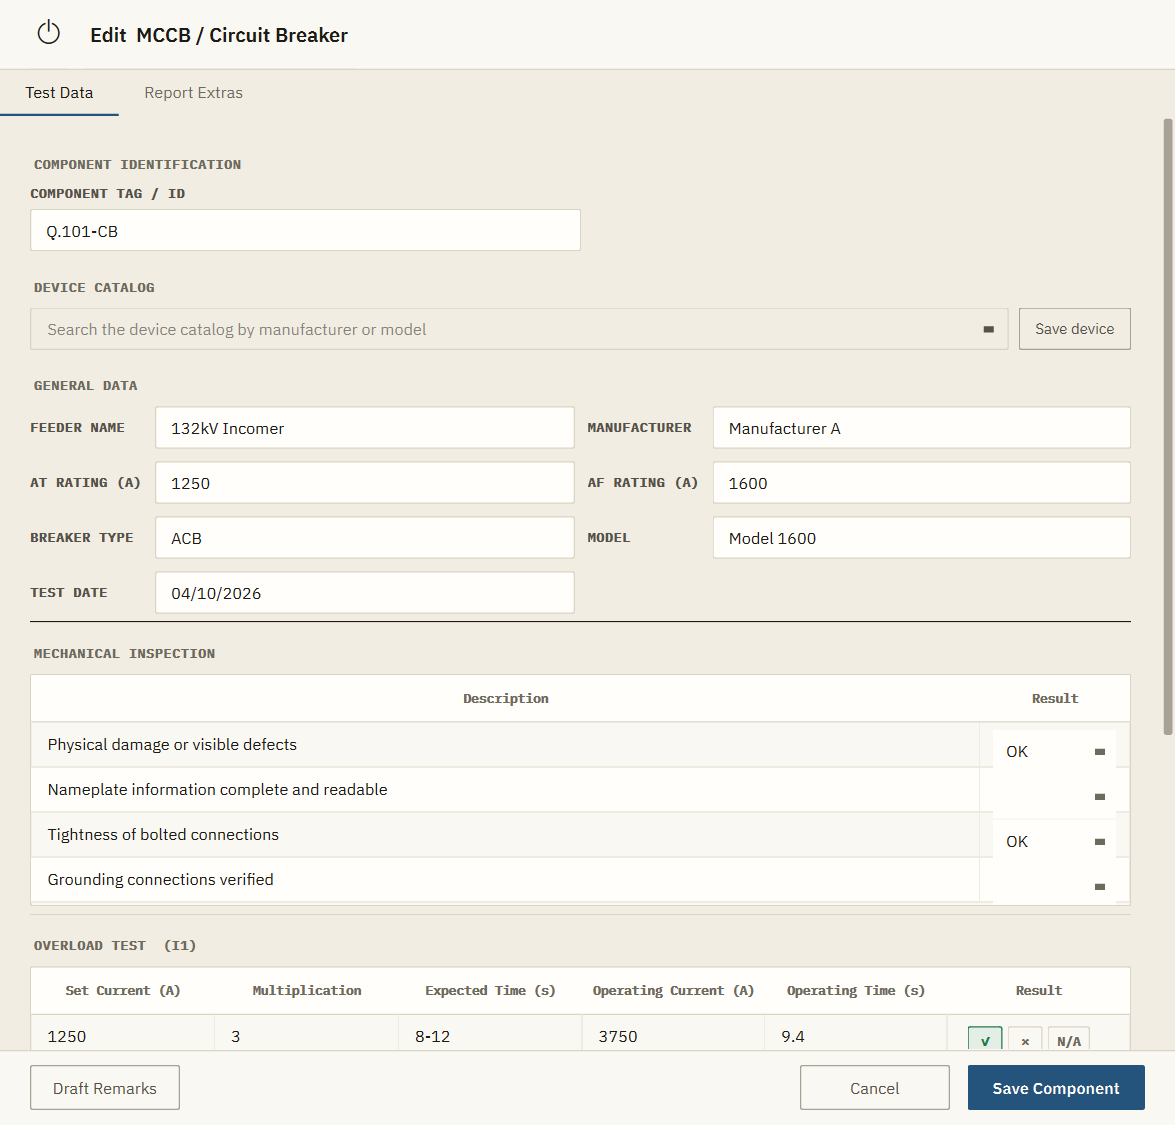Open result dropdown for Tightness of bolted connections
This screenshot has height=1125, width=1175.
pyautogui.click(x=1054, y=841)
